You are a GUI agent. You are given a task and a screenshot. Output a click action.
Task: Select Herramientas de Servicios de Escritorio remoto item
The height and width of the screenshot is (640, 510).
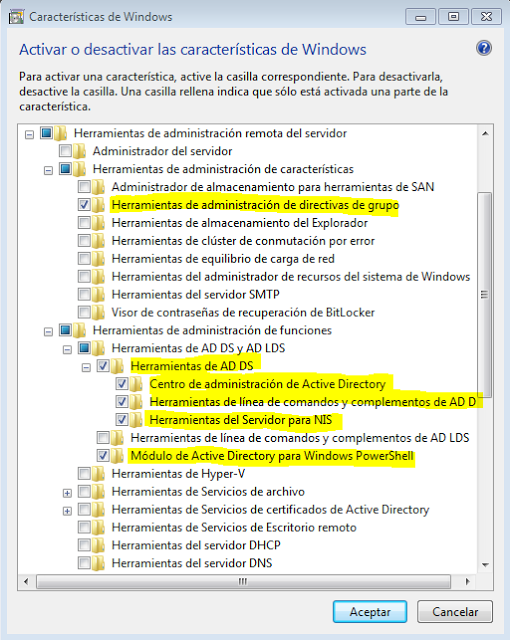point(234,527)
